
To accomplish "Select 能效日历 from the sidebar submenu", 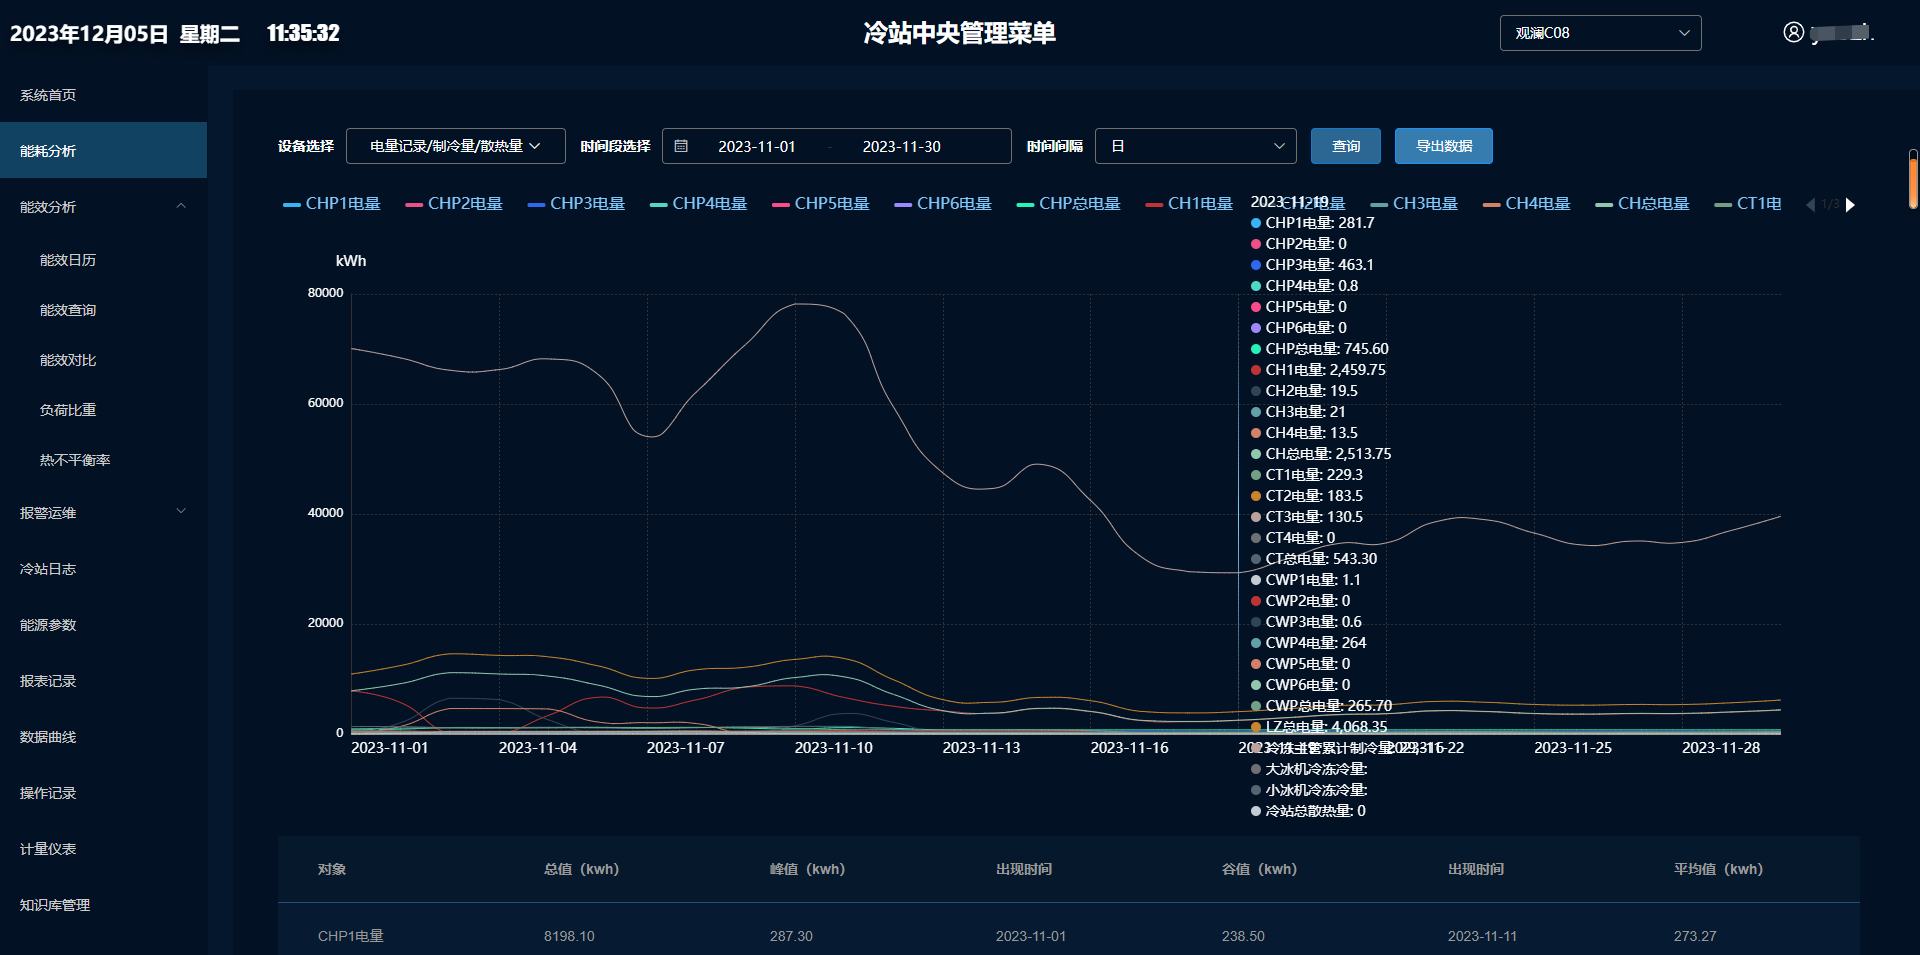I will pyautogui.click(x=68, y=260).
